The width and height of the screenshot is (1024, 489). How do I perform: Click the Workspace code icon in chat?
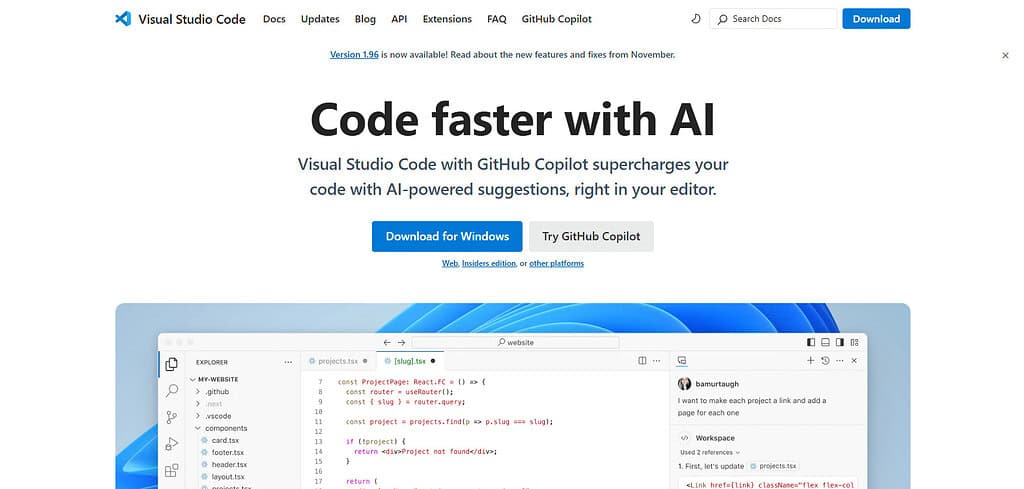pyautogui.click(x=684, y=438)
